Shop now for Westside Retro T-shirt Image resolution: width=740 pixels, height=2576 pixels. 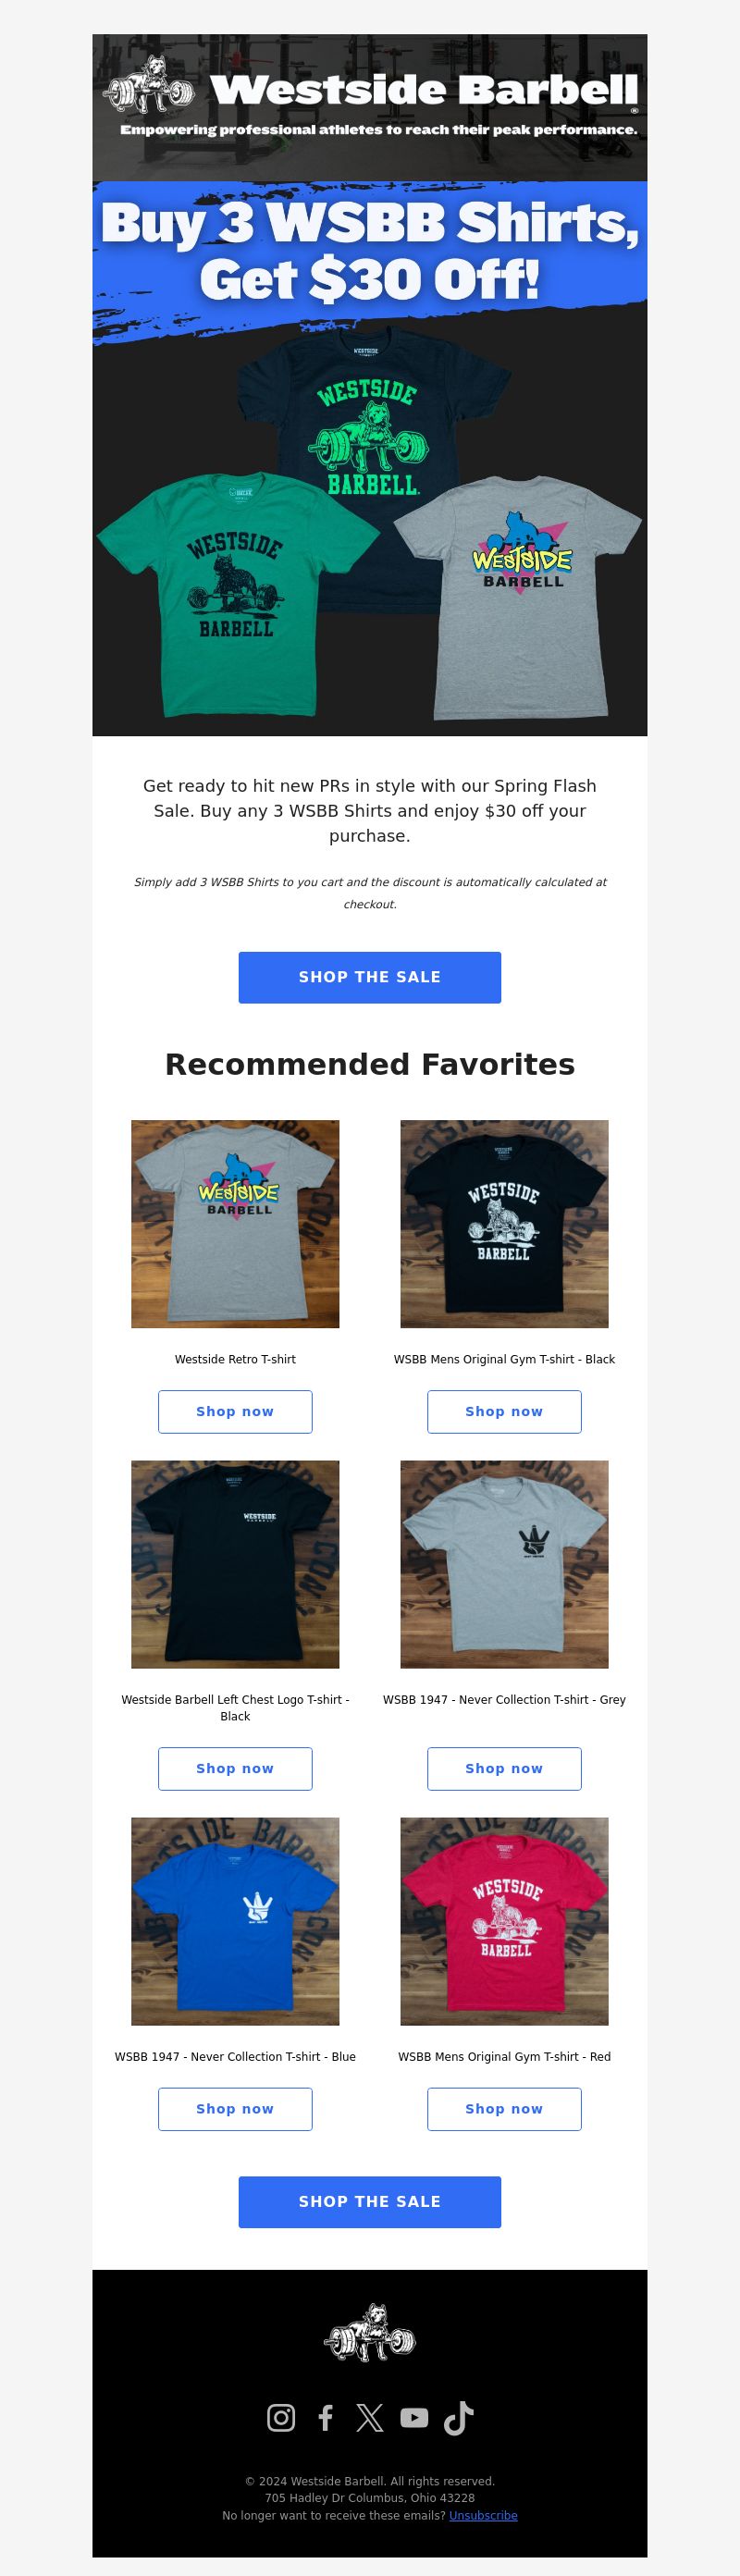235,1411
